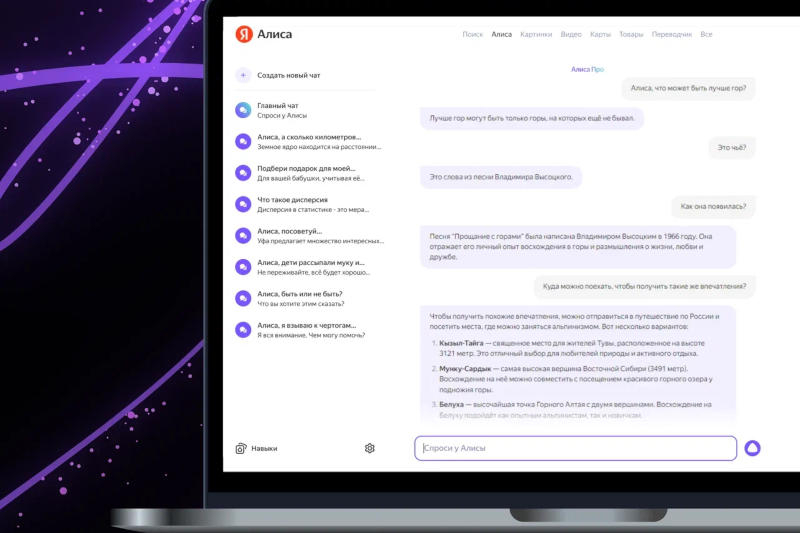Select the Алиса tab in top navigation
Screen dimensions: 800x533
pos(502,34)
